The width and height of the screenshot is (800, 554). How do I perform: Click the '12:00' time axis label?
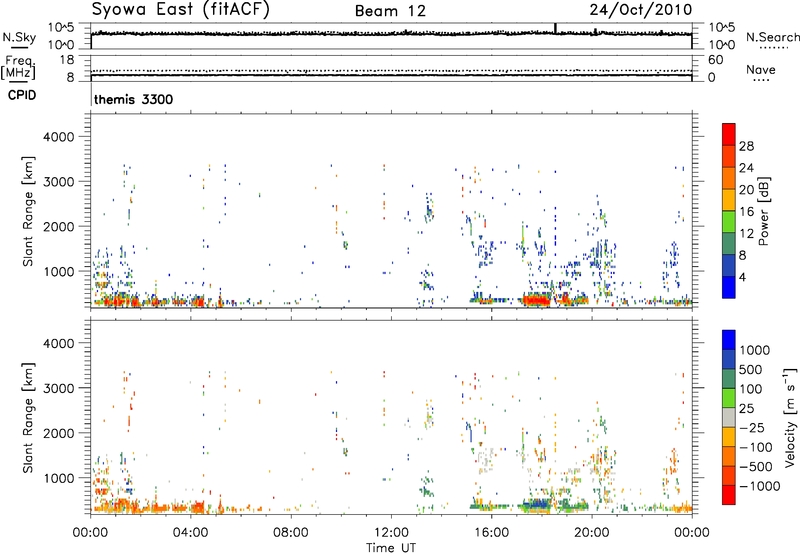(391, 533)
